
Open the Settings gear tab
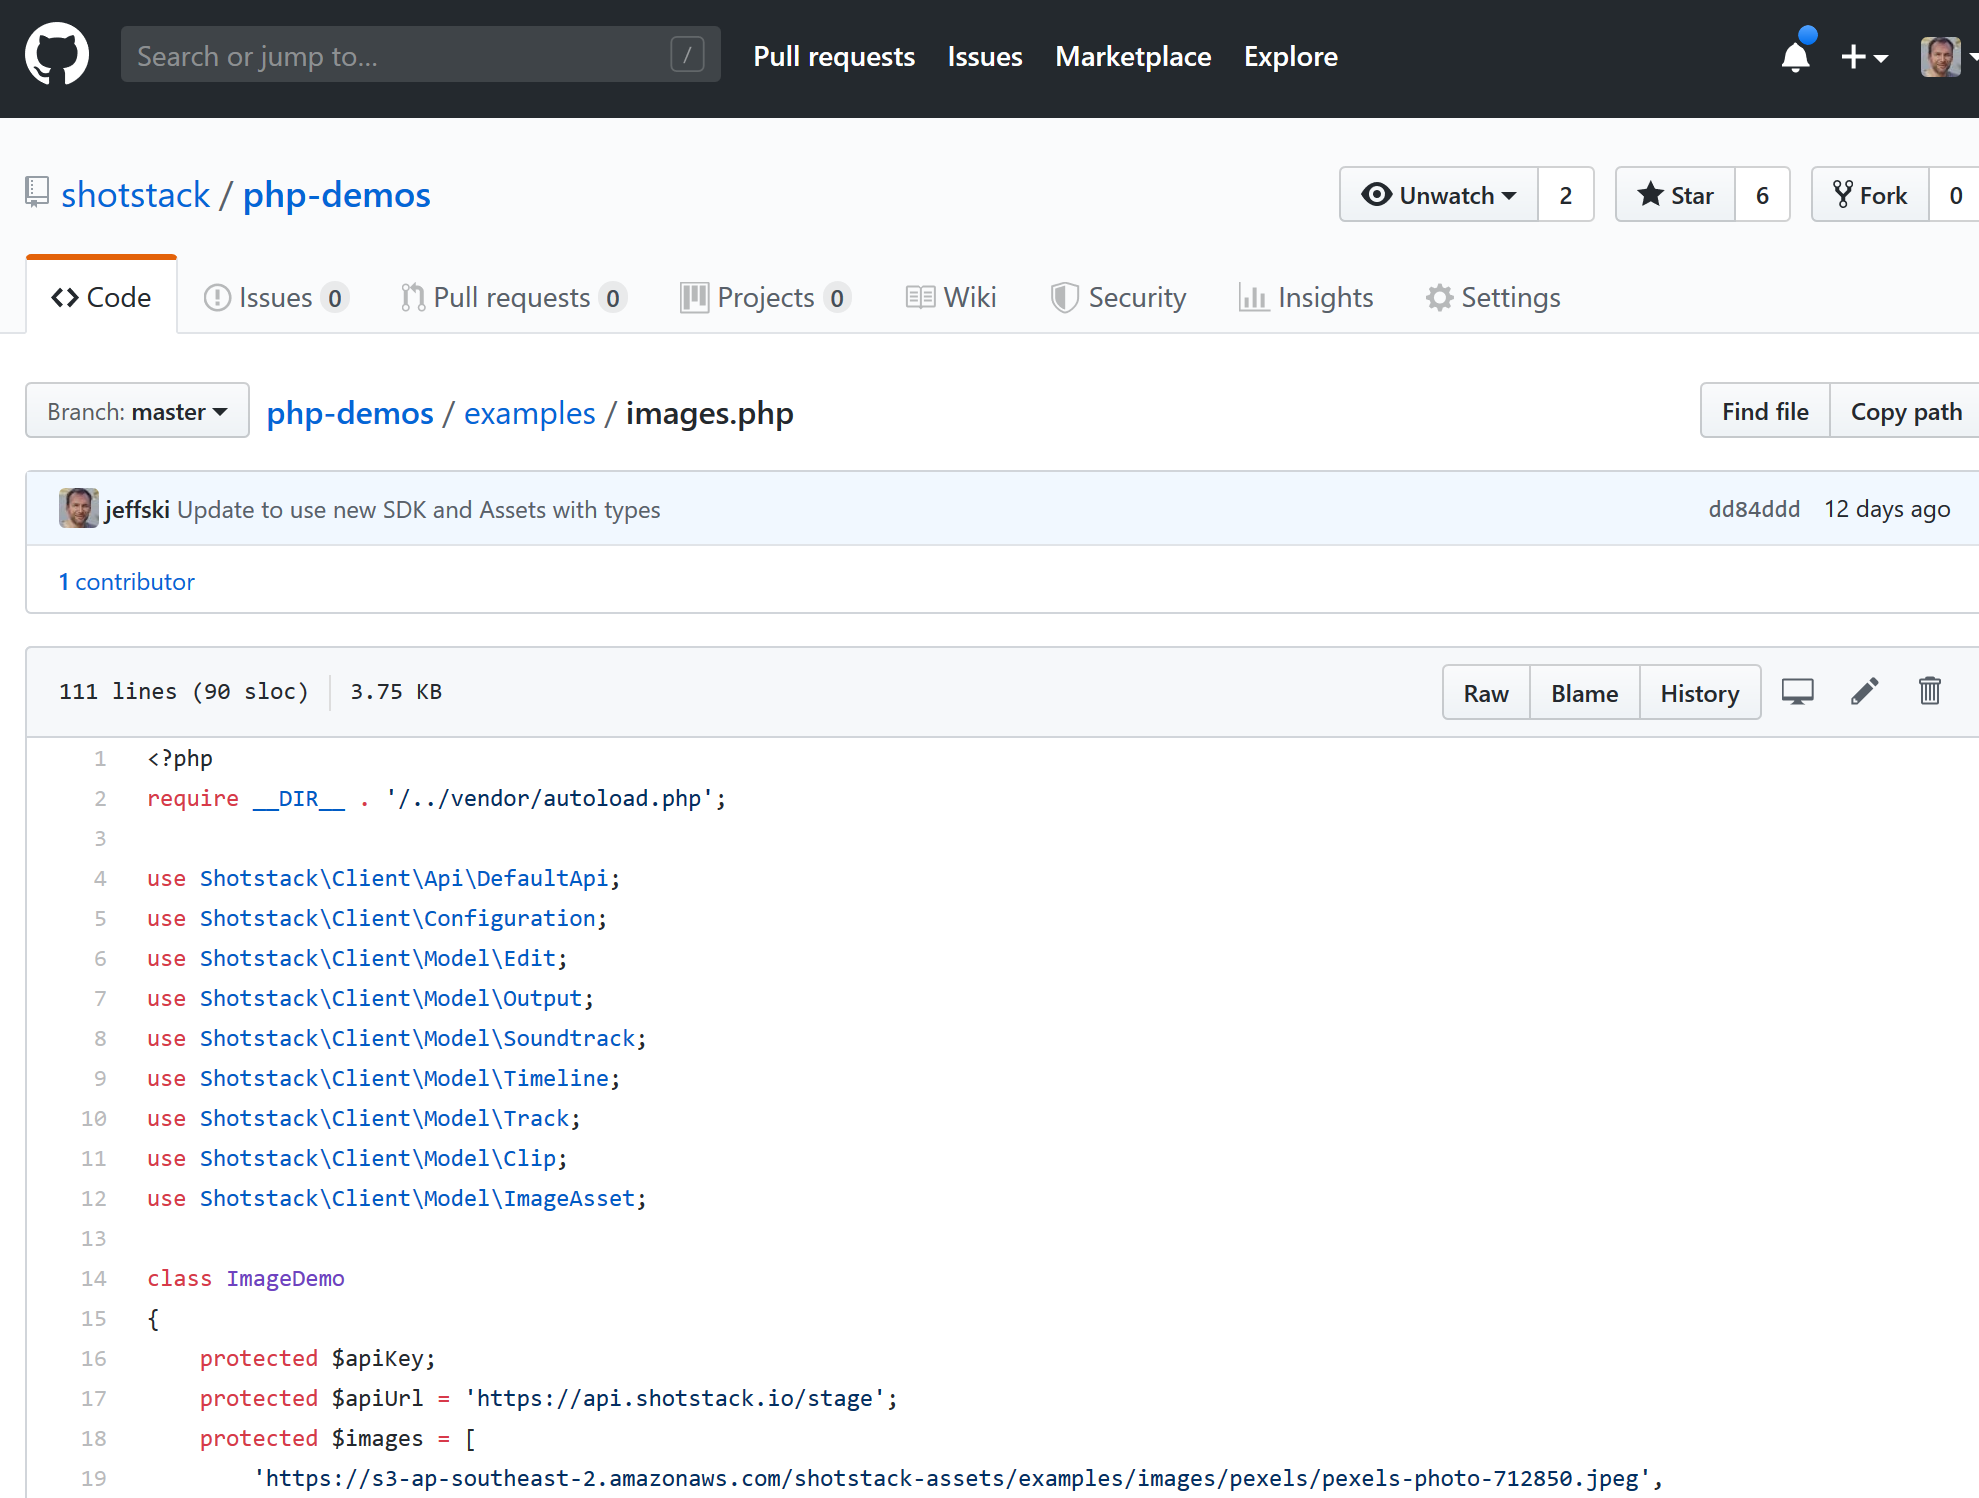point(1493,298)
